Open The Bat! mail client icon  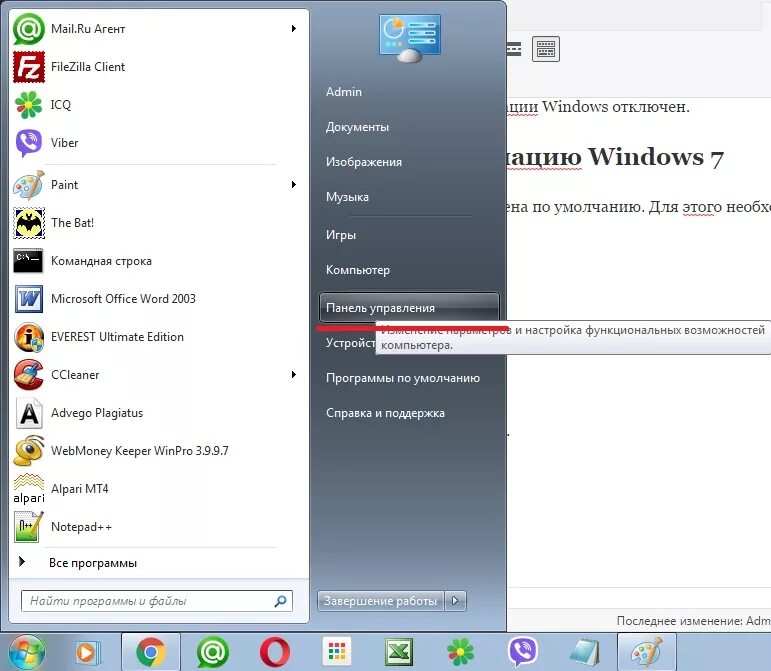click(x=29, y=223)
